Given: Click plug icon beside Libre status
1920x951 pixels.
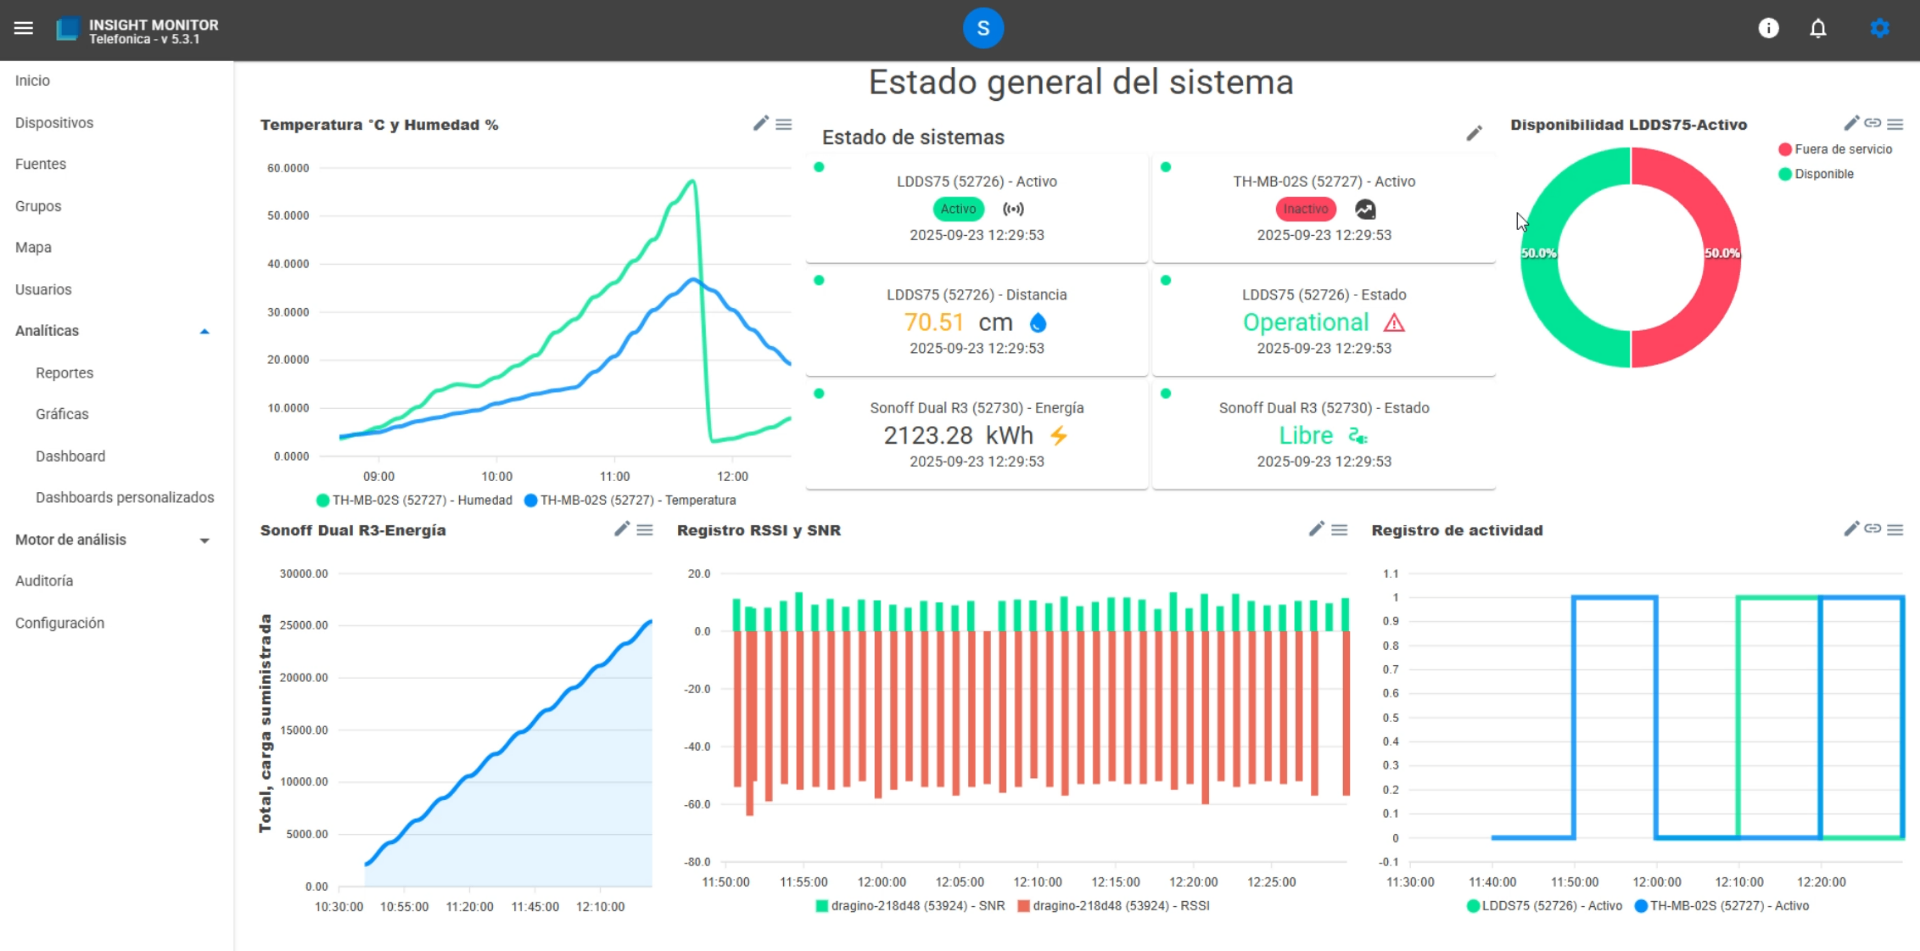Looking at the screenshot, I should pyautogui.click(x=1357, y=436).
